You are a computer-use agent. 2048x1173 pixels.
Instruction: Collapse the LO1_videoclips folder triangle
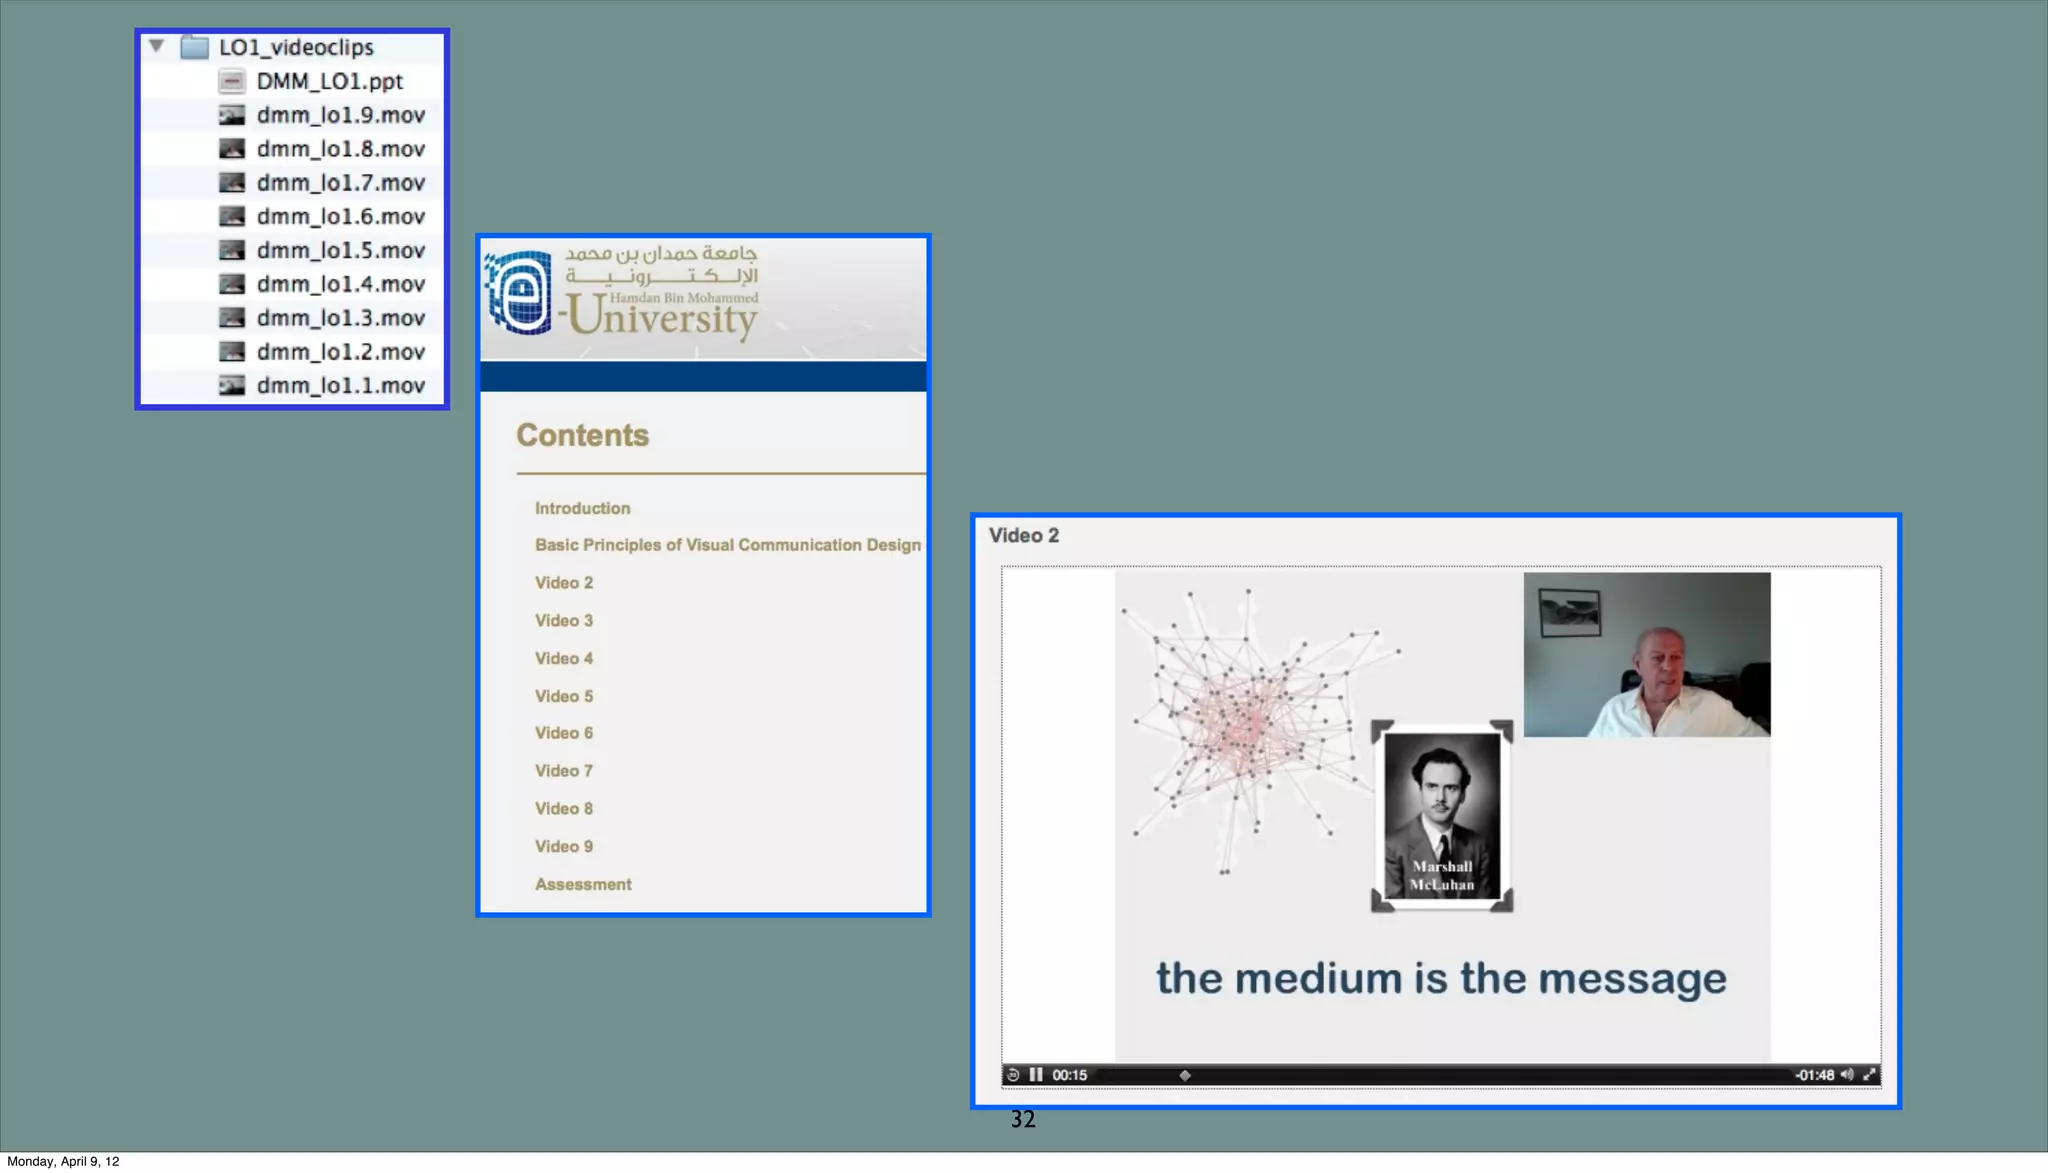point(157,46)
